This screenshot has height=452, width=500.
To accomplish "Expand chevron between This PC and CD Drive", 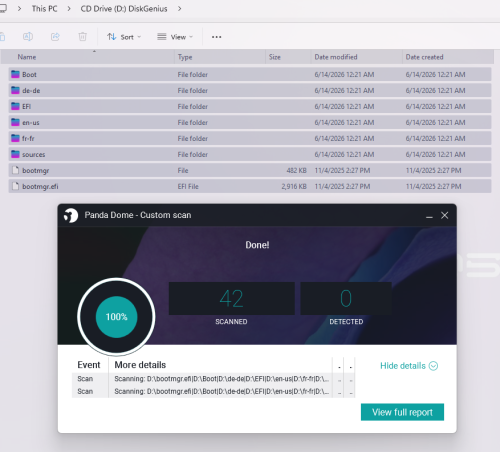I will pyautogui.click(x=69, y=9).
